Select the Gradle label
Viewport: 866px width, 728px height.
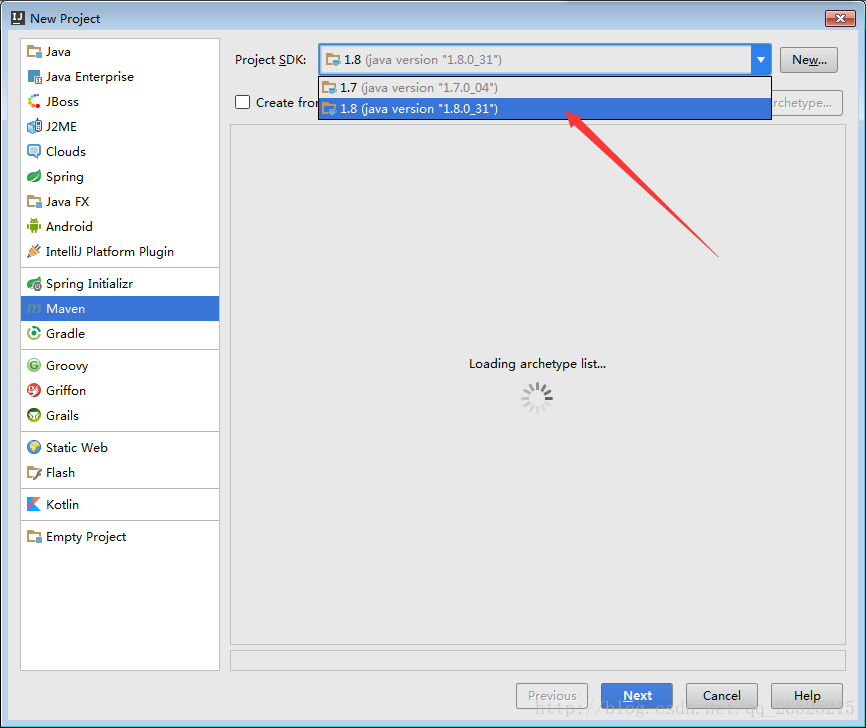click(x=65, y=334)
